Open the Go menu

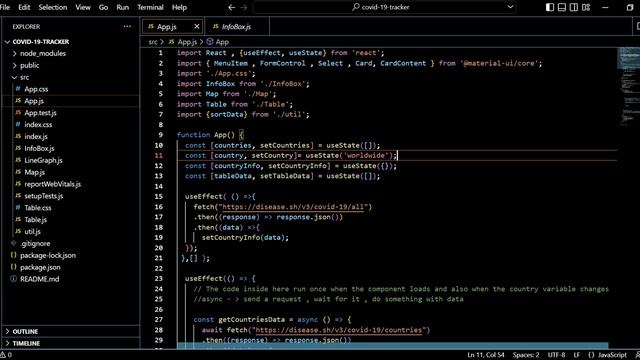(103, 7)
